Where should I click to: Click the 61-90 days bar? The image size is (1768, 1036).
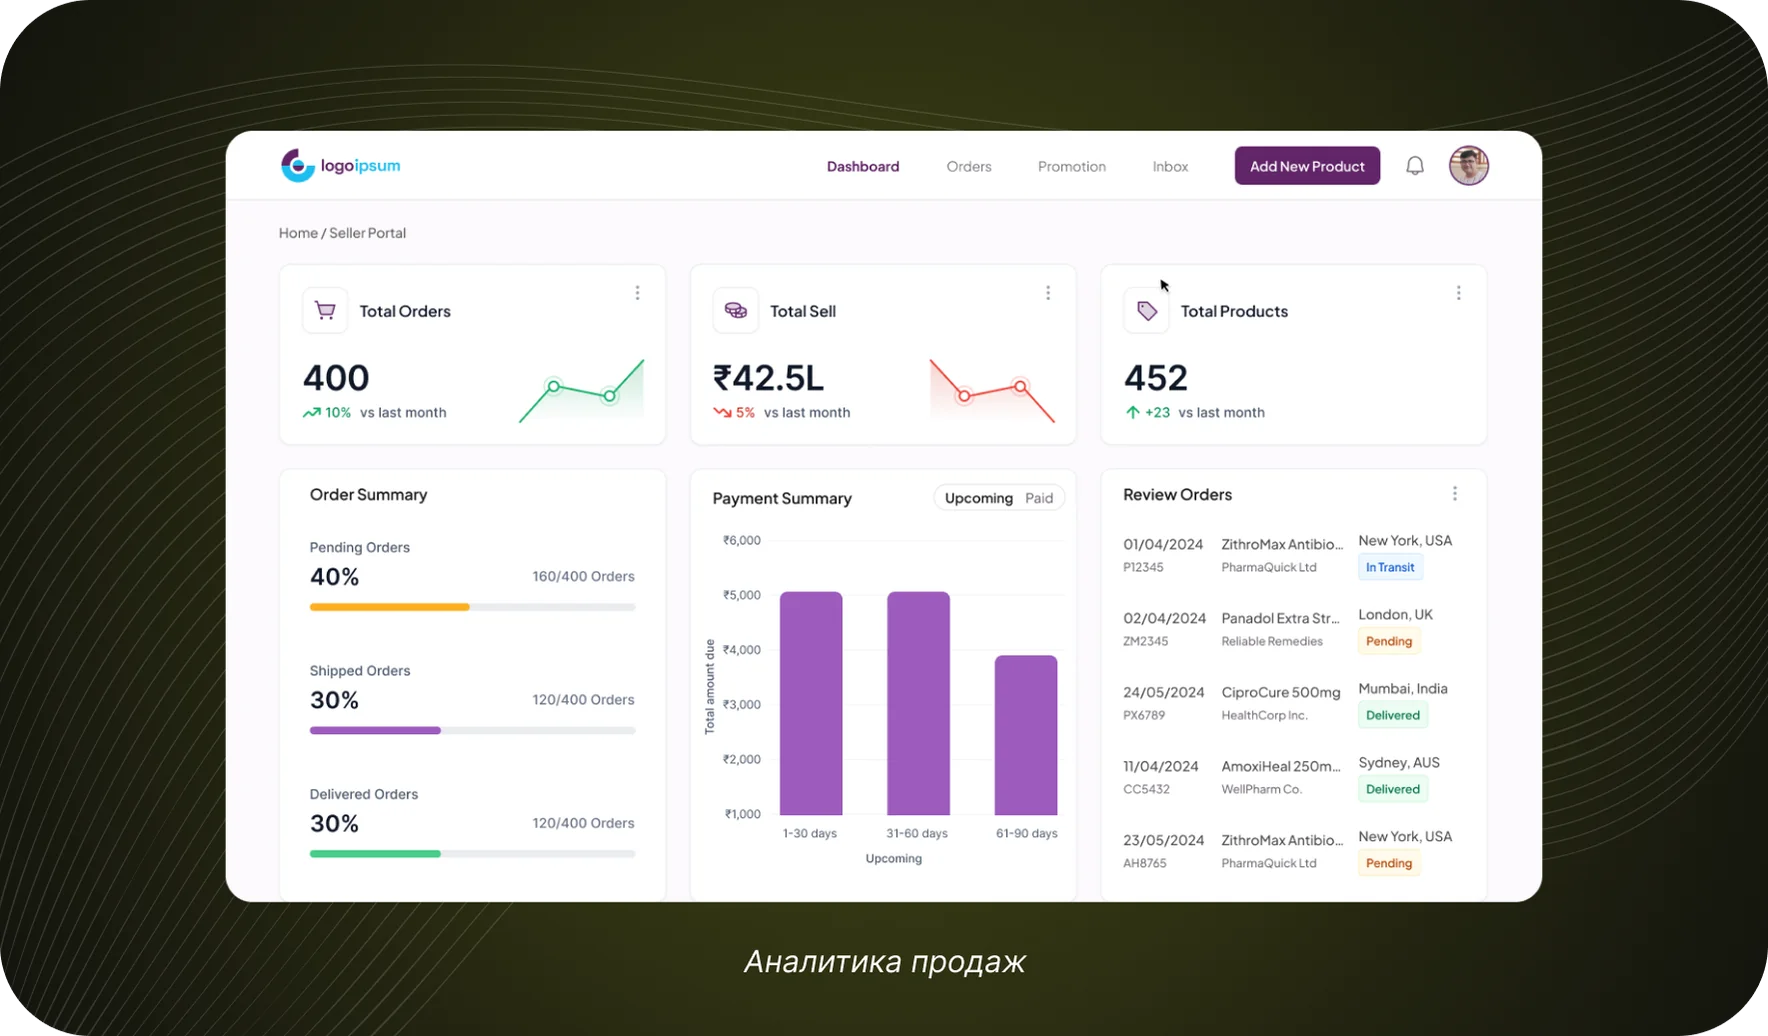pyautogui.click(x=1026, y=735)
